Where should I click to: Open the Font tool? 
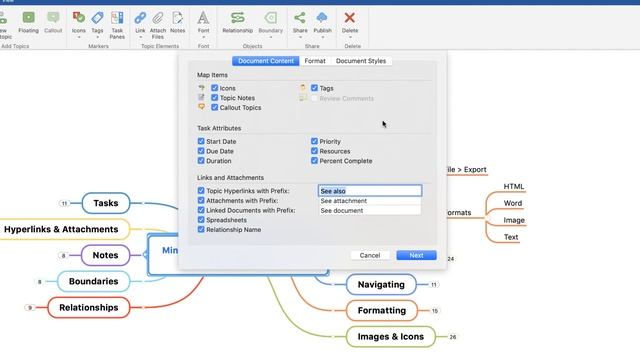(x=203, y=22)
